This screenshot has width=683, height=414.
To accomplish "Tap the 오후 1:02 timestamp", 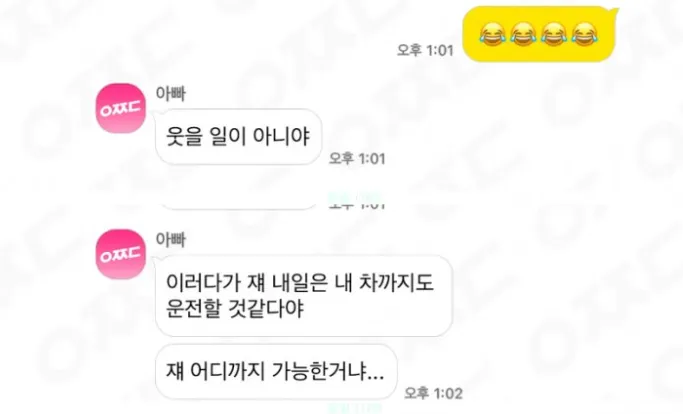I will pyautogui.click(x=433, y=394).
